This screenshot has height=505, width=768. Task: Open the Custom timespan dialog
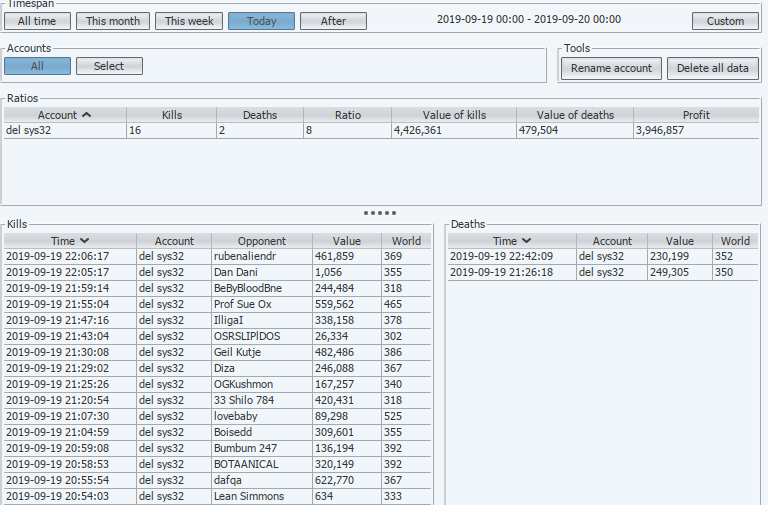coord(725,21)
